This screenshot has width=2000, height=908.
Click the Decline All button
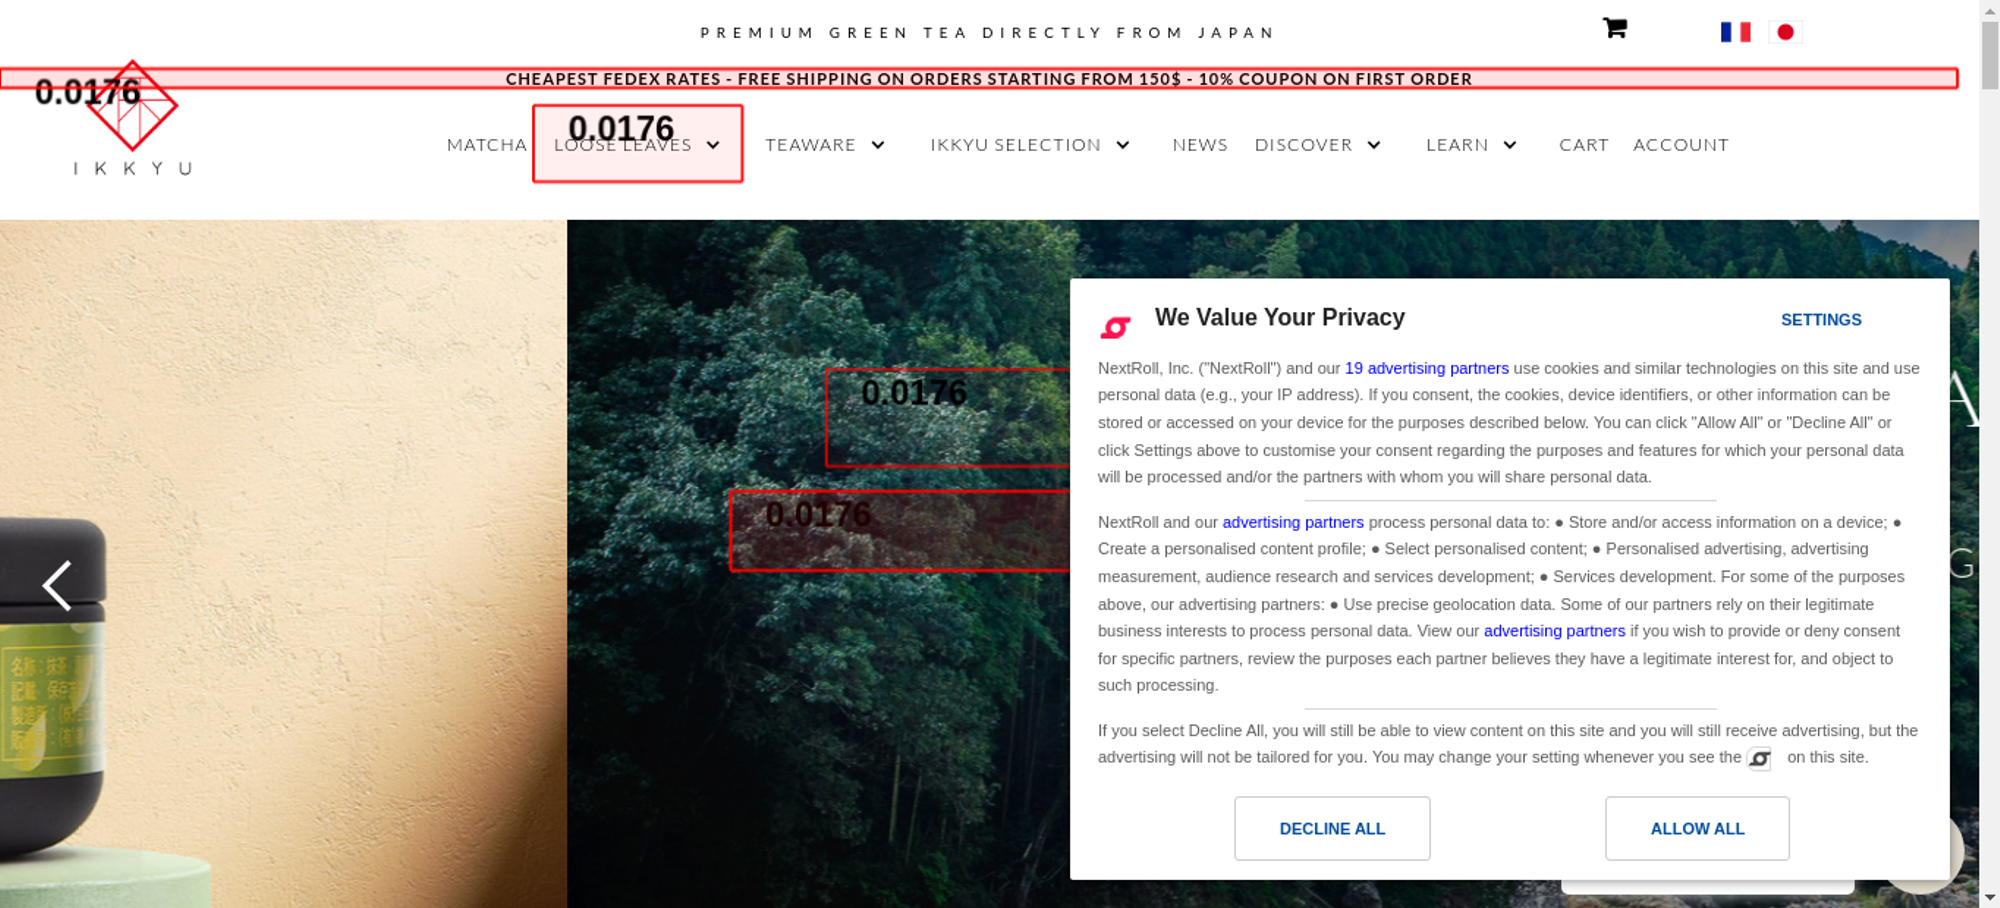(1332, 828)
